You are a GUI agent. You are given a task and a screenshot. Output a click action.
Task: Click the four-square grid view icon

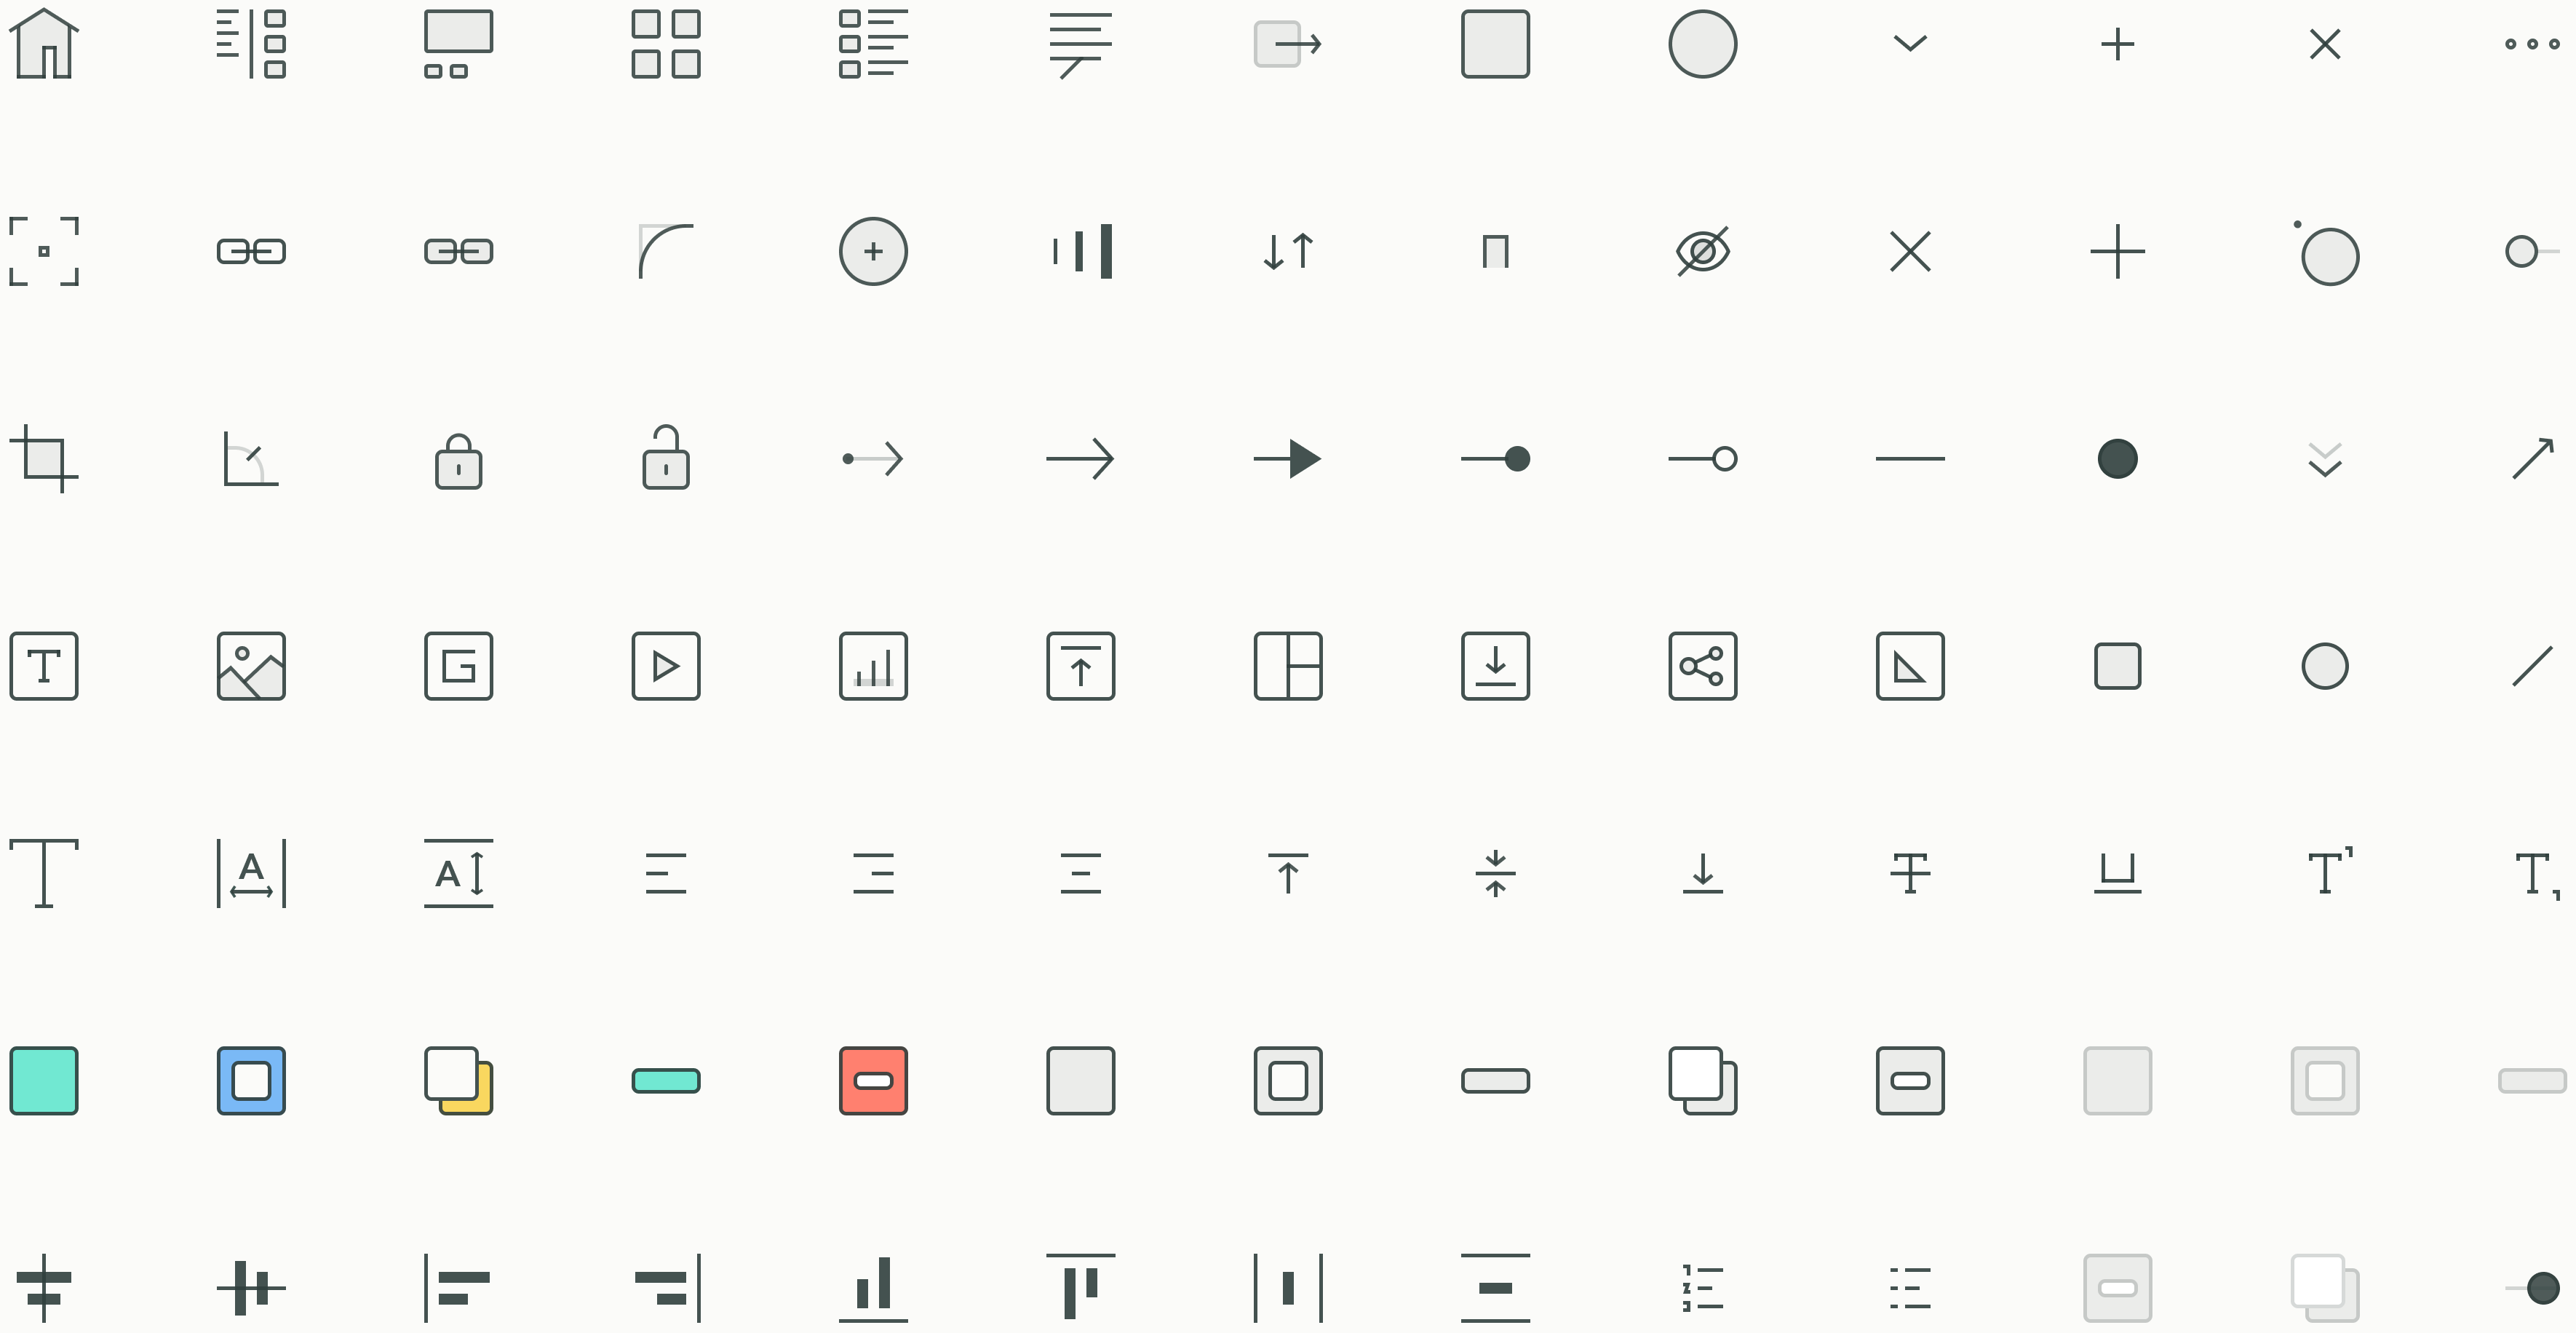pyautogui.click(x=666, y=44)
